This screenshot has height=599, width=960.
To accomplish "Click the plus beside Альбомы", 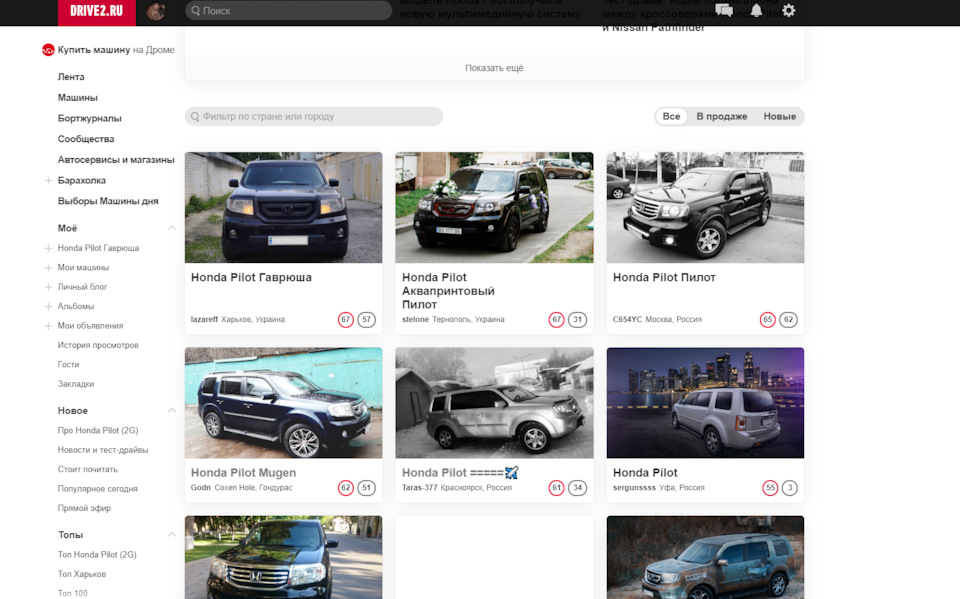I will pyautogui.click(x=48, y=306).
